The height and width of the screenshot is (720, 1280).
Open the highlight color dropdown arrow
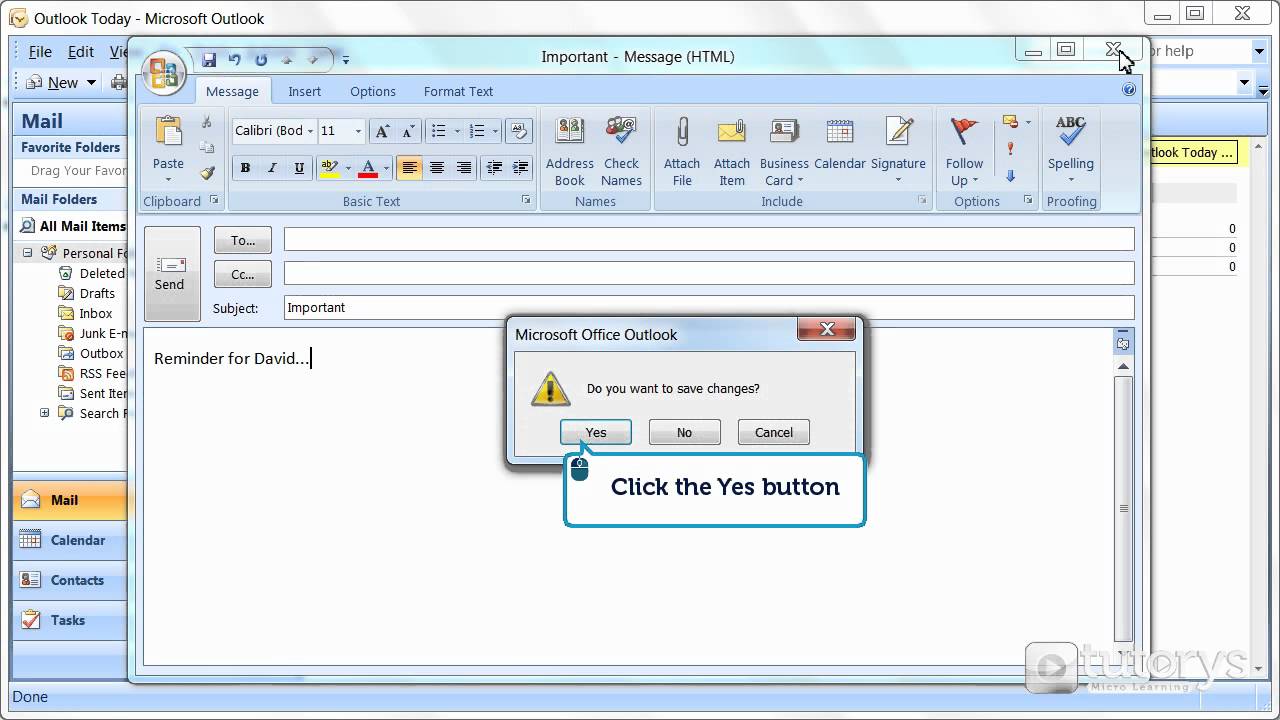[x=348, y=168]
